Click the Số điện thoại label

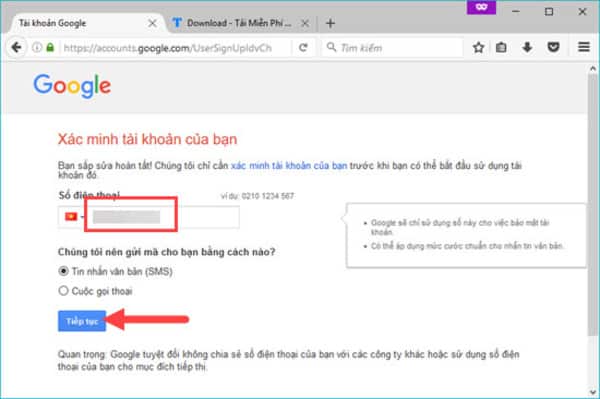[x=89, y=195]
